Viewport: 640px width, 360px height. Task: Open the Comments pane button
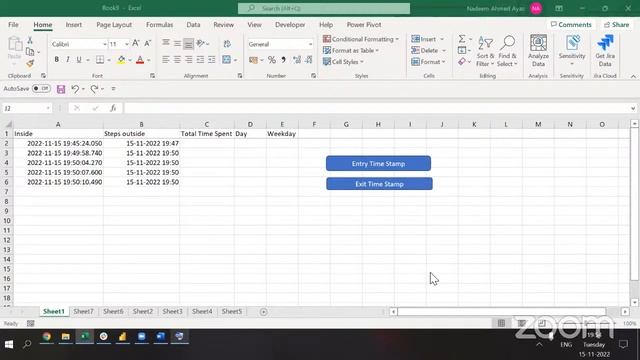571,24
